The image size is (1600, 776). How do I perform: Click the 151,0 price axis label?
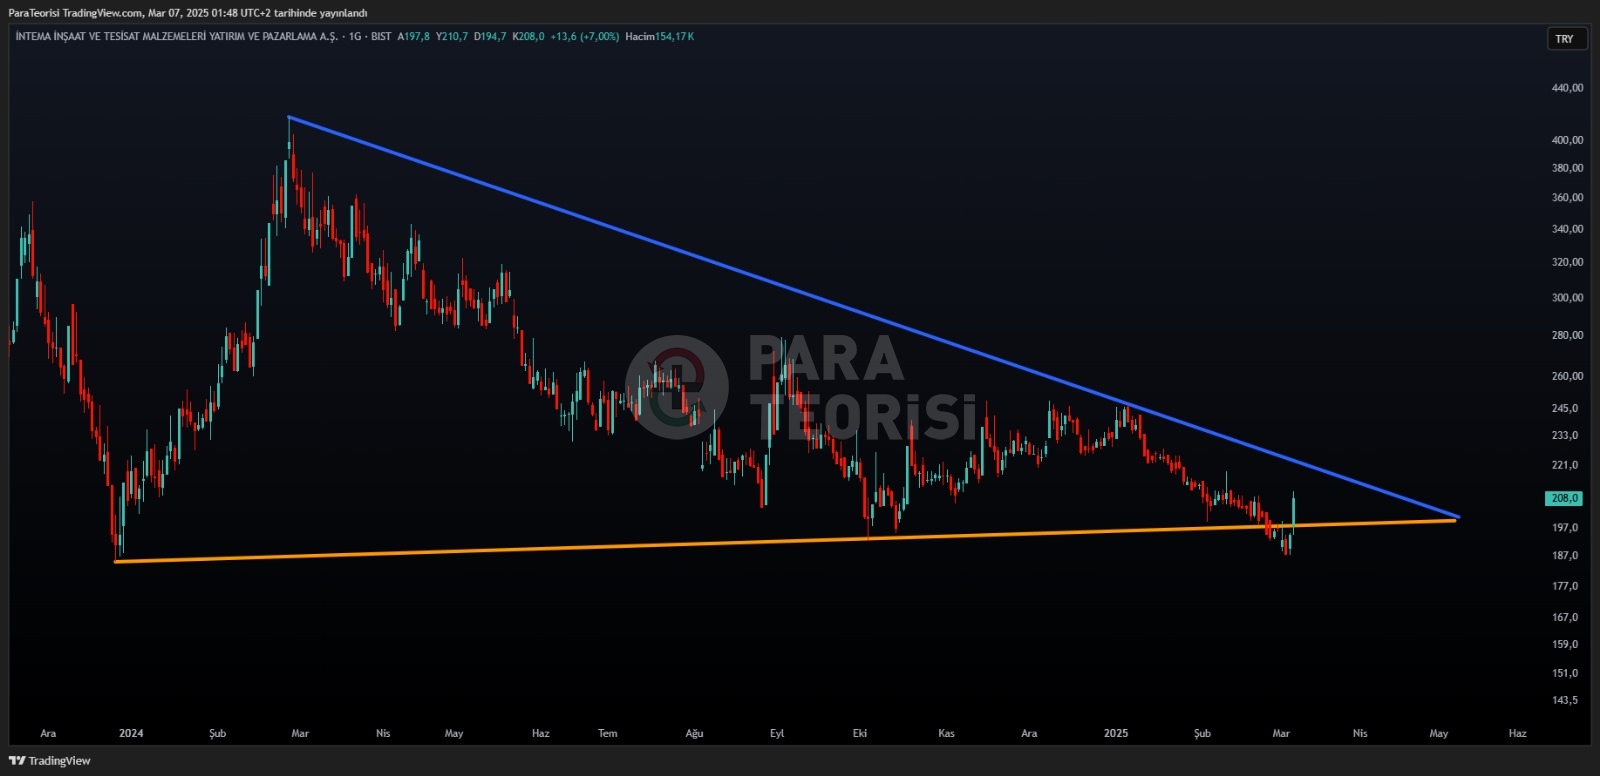(x=1565, y=674)
